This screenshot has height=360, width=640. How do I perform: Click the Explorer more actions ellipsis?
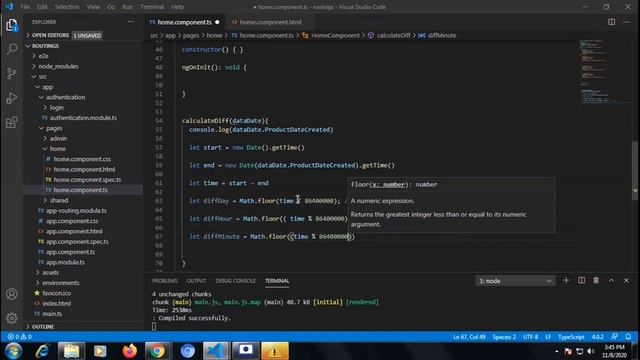(x=131, y=22)
